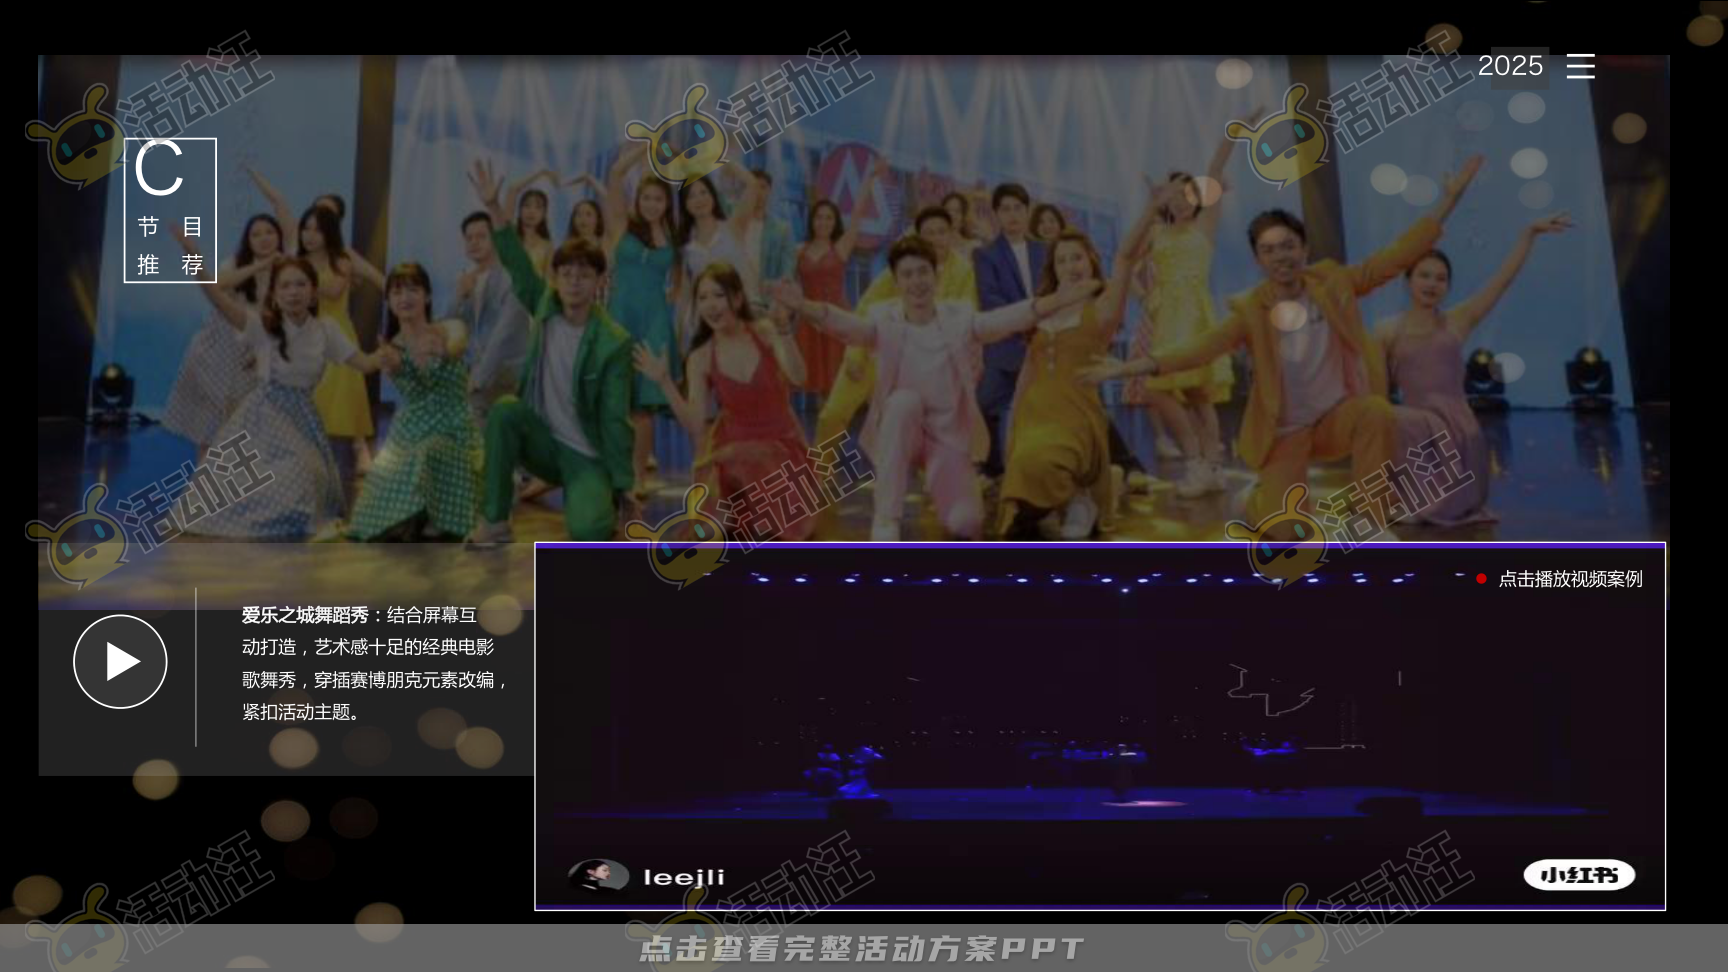Open the hamburger menu in the top right
Screen dimensions: 1728x972
(1581, 67)
